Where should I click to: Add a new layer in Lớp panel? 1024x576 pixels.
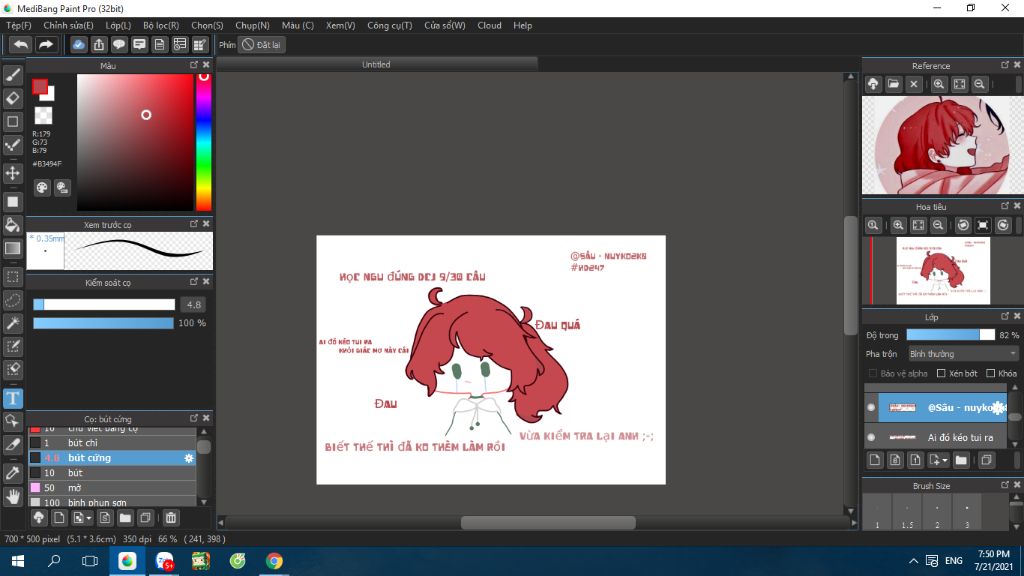(874, 460)
